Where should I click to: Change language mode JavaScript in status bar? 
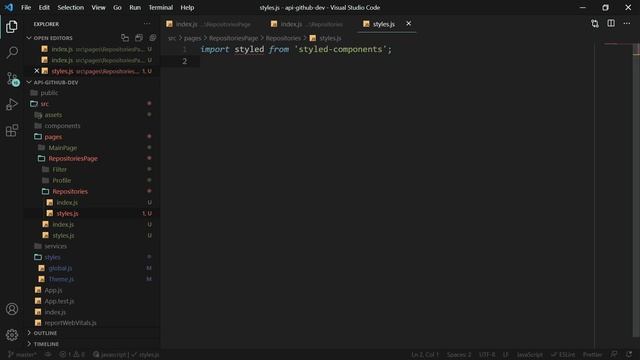tap(529, 354)
